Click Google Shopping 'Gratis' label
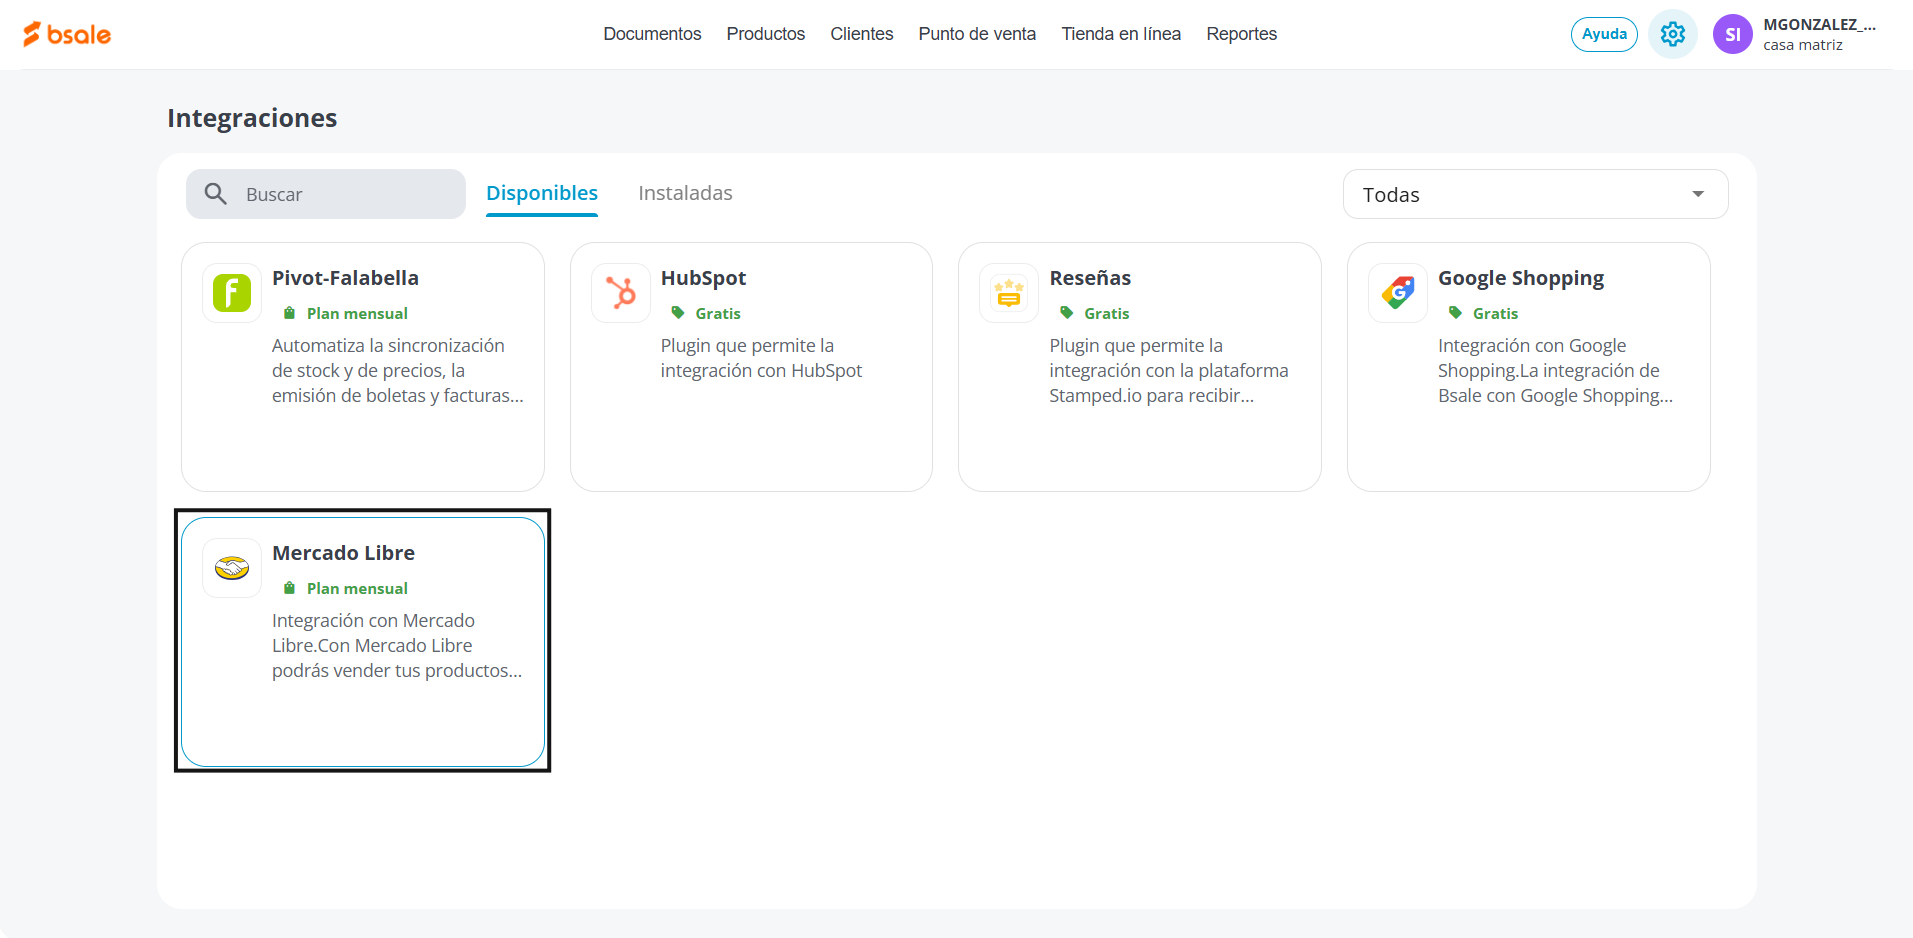 pyautogui.click(x=1495, y=313)
